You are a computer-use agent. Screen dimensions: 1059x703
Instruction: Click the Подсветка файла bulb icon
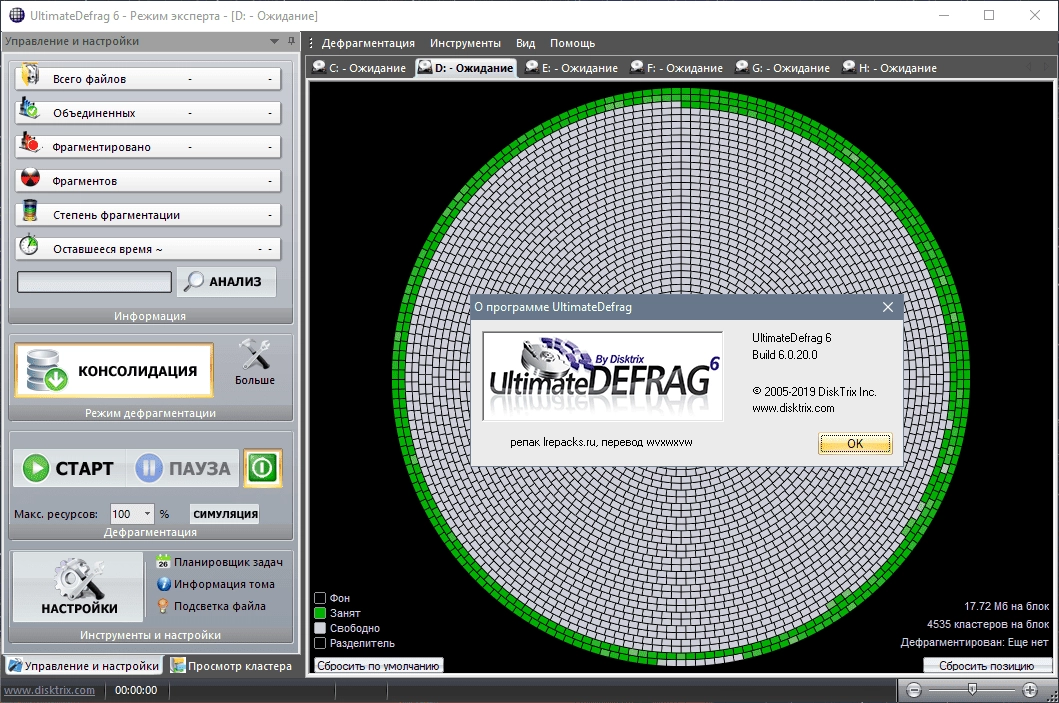click(163, 606)
